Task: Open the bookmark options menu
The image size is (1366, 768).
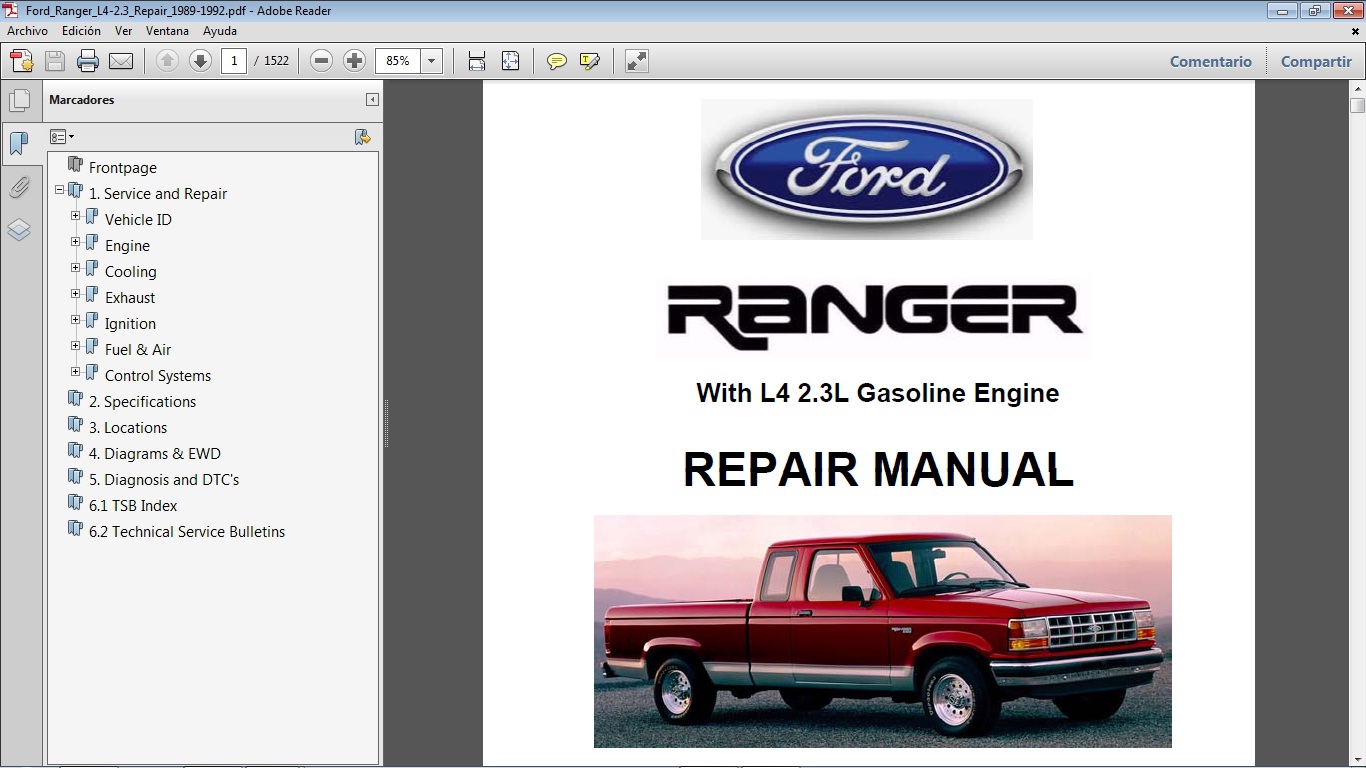Action: click(x=62, y=136)
